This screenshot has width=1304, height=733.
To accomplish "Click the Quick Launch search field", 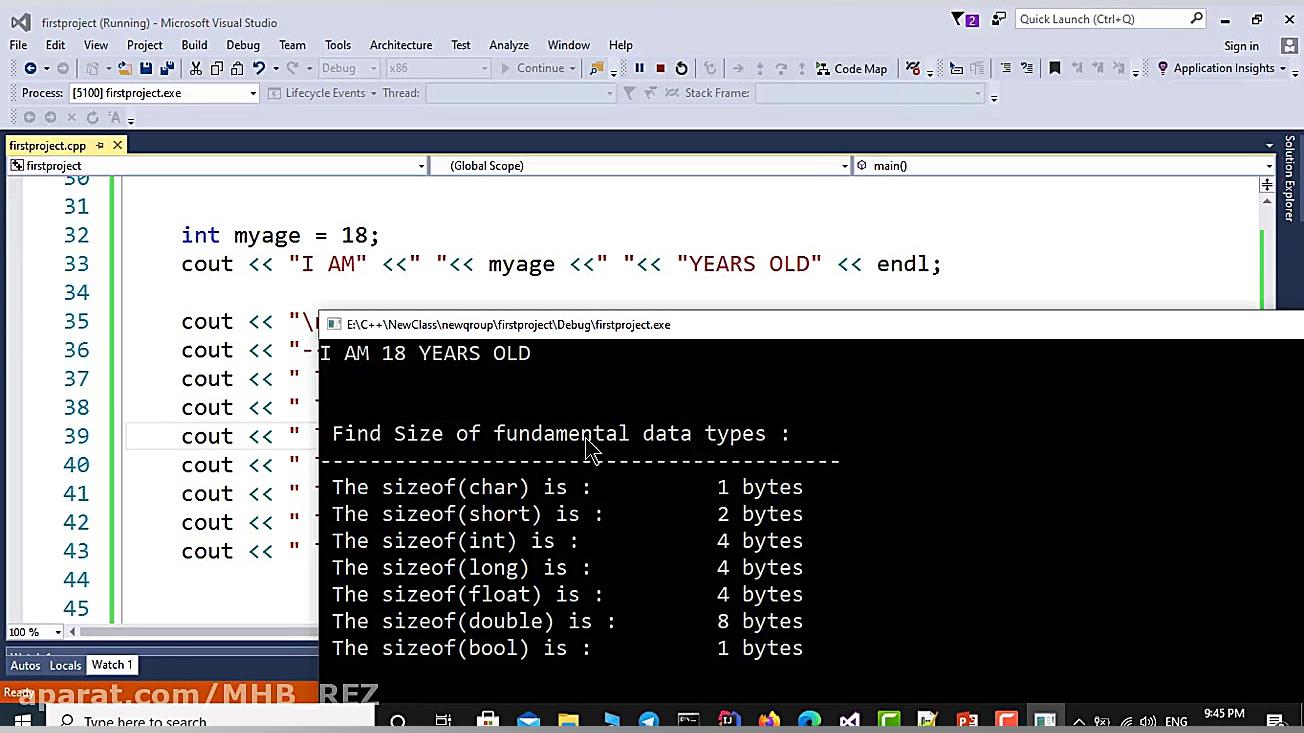I will [x=1102, y=19].
